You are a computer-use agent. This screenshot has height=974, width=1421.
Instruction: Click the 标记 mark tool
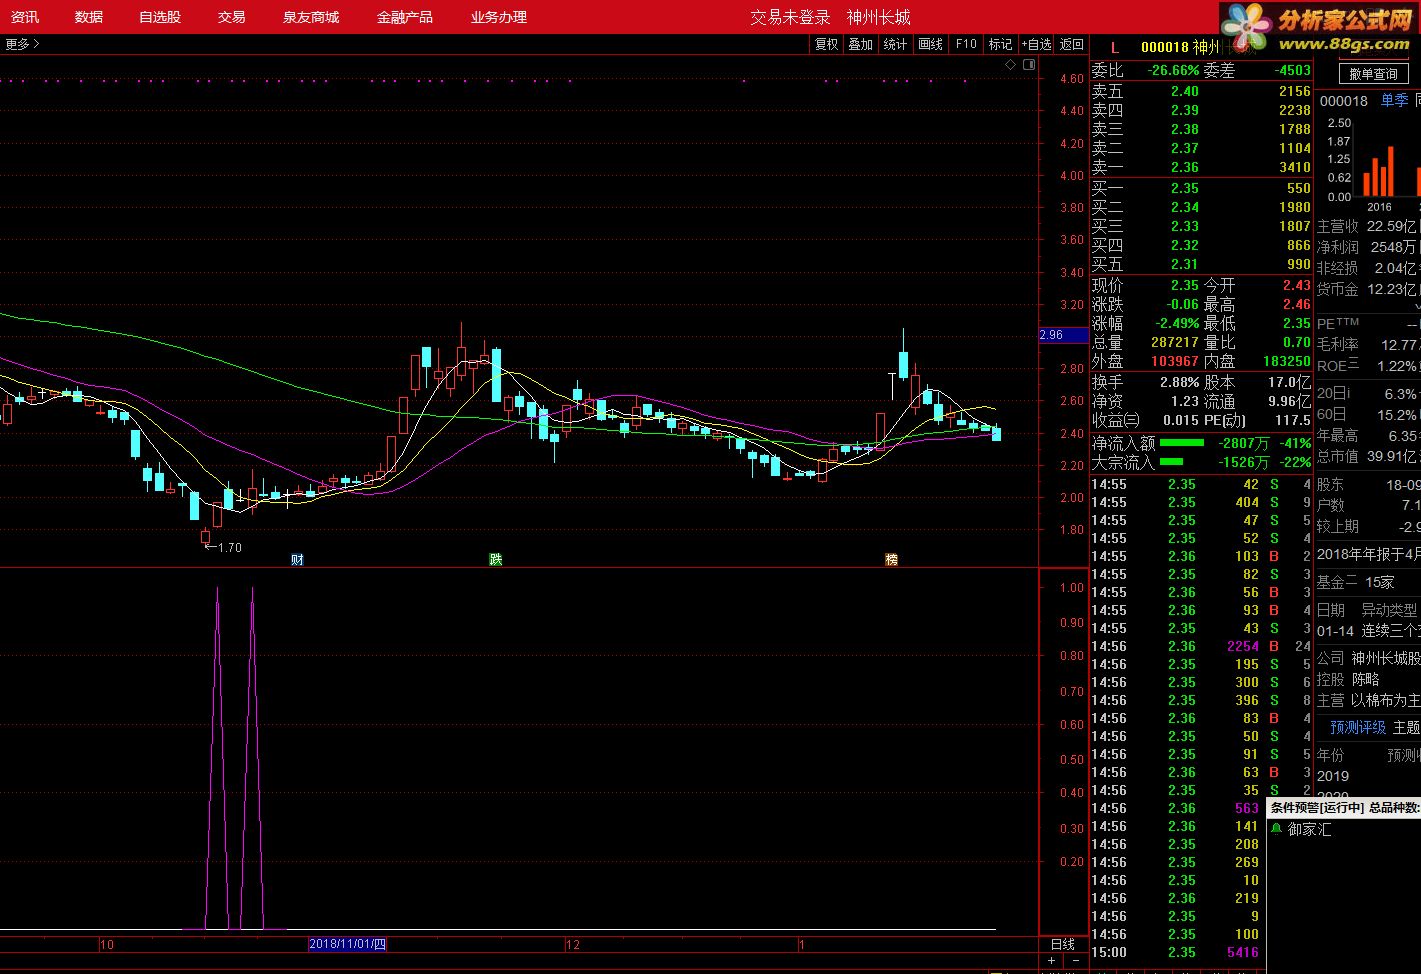[1000, 44]
